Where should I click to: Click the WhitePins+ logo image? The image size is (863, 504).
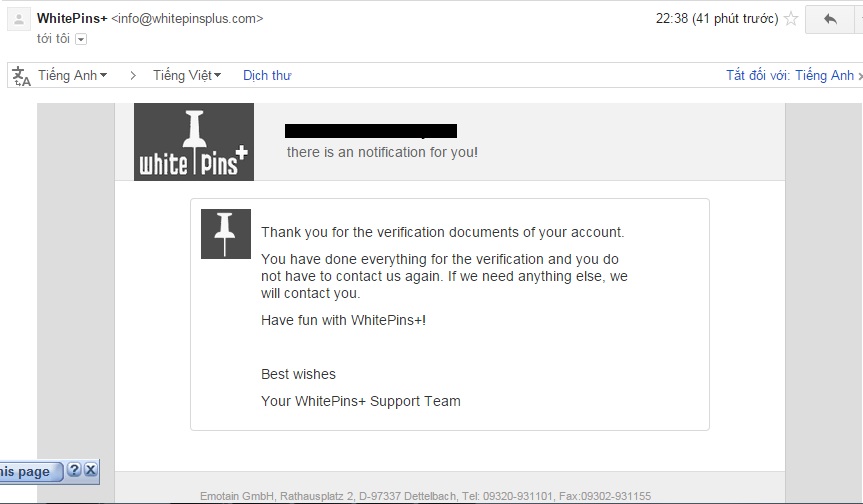point(194,142)
